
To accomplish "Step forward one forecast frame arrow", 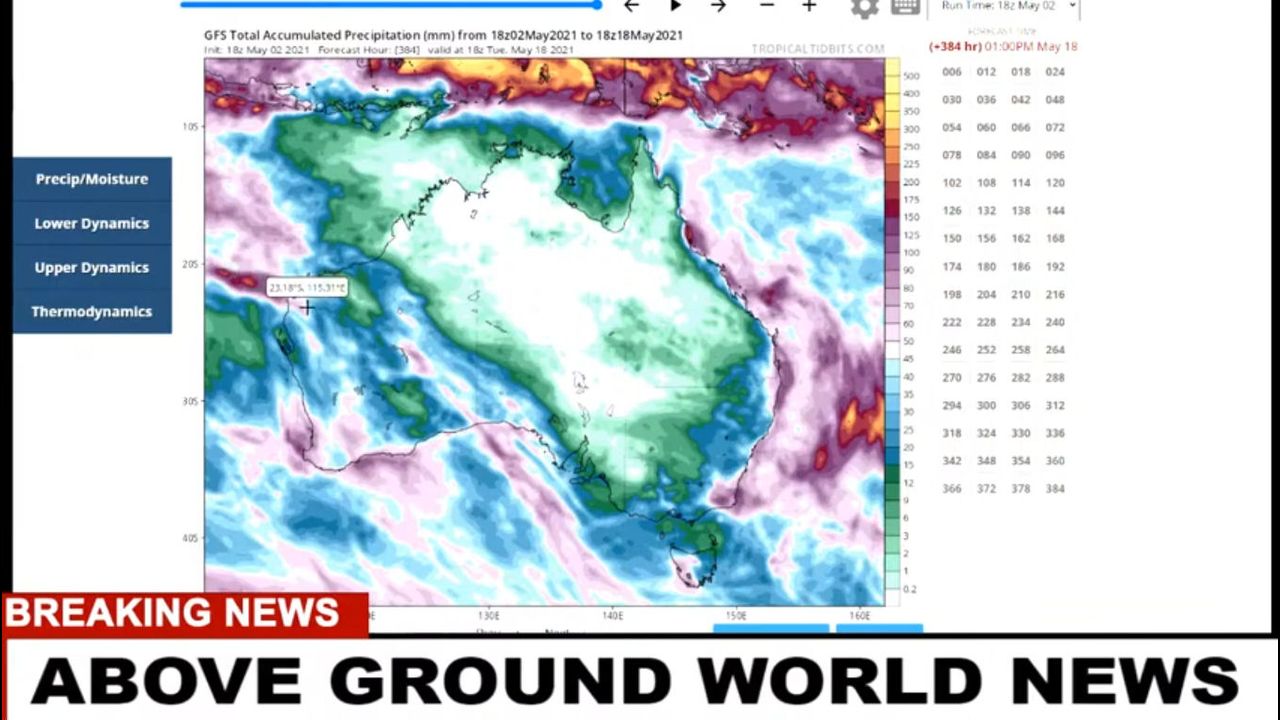I will coord(718,6).
